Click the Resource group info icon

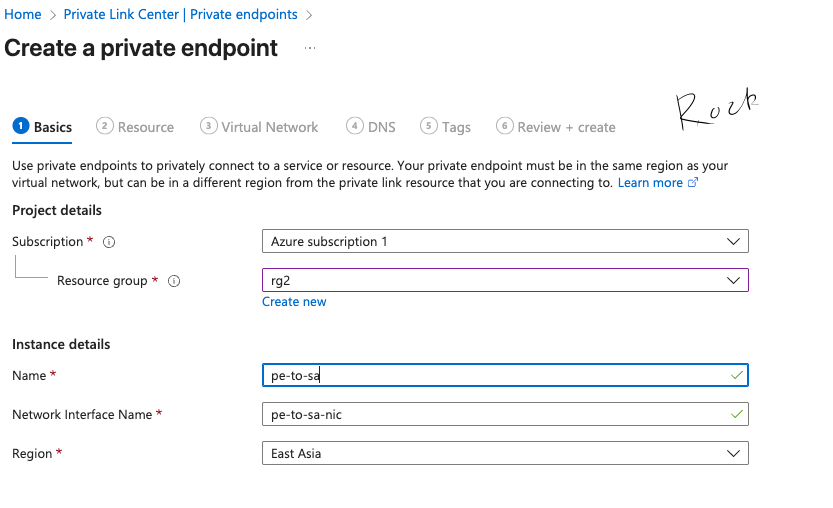point(174,281)
